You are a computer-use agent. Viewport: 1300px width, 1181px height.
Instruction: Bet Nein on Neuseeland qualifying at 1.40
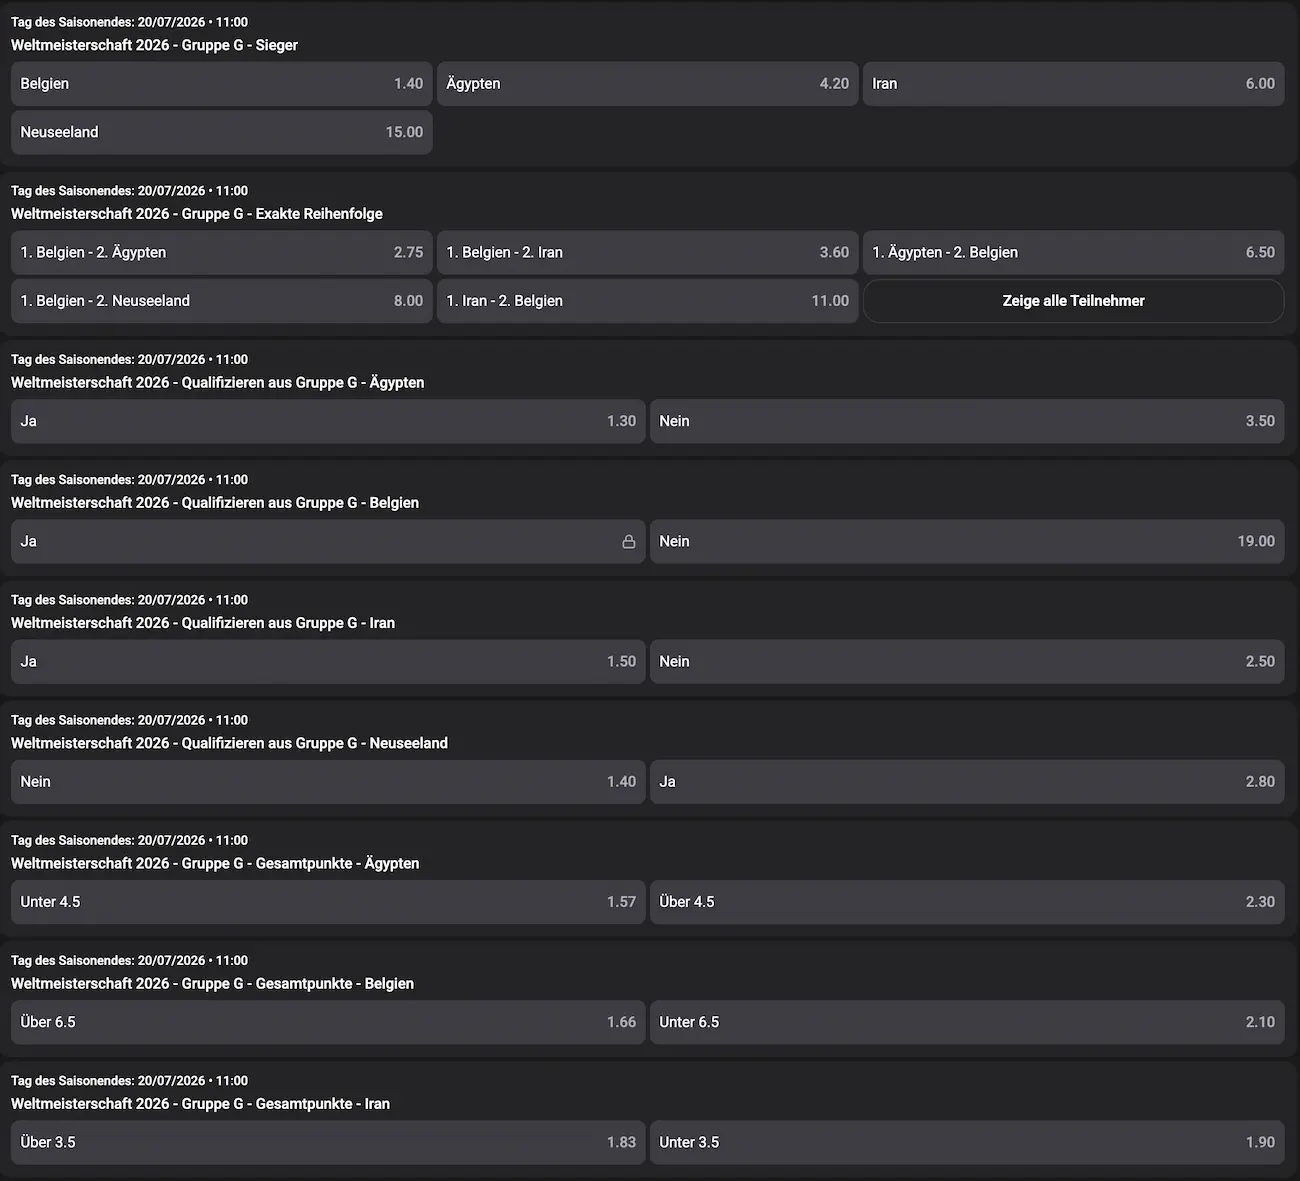(328, 782)
